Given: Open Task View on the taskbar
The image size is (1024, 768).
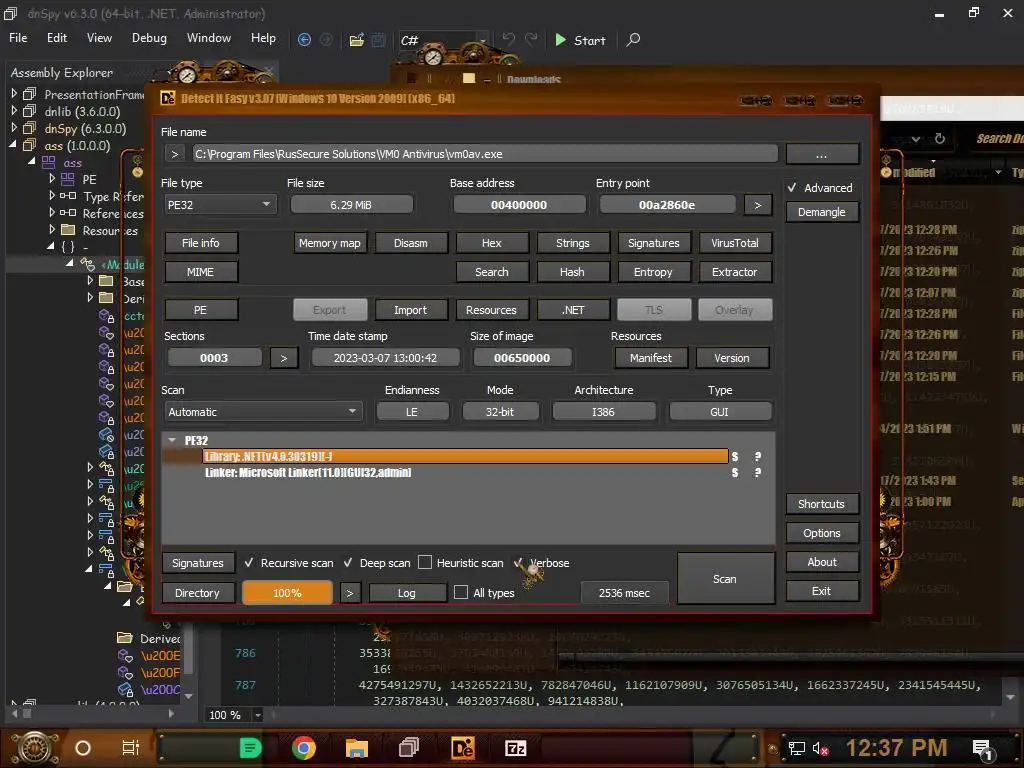Looking at the screenshot, I should tap(131, 748).
